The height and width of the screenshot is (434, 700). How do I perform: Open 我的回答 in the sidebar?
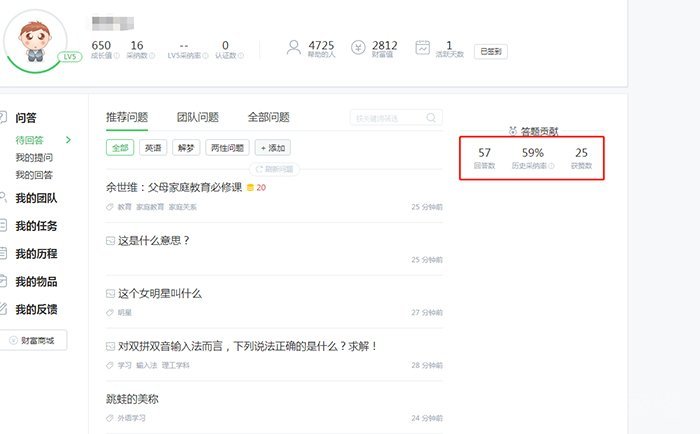coord(34,175)
